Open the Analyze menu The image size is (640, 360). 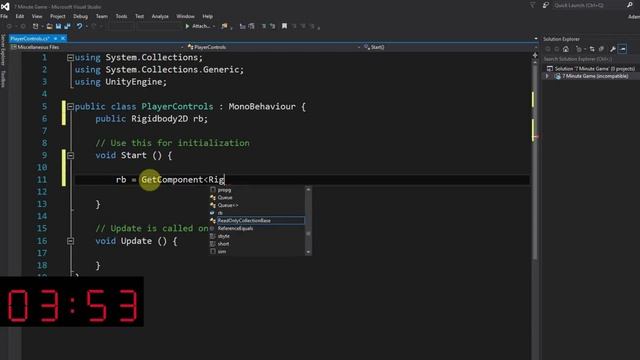click(160, 16)
